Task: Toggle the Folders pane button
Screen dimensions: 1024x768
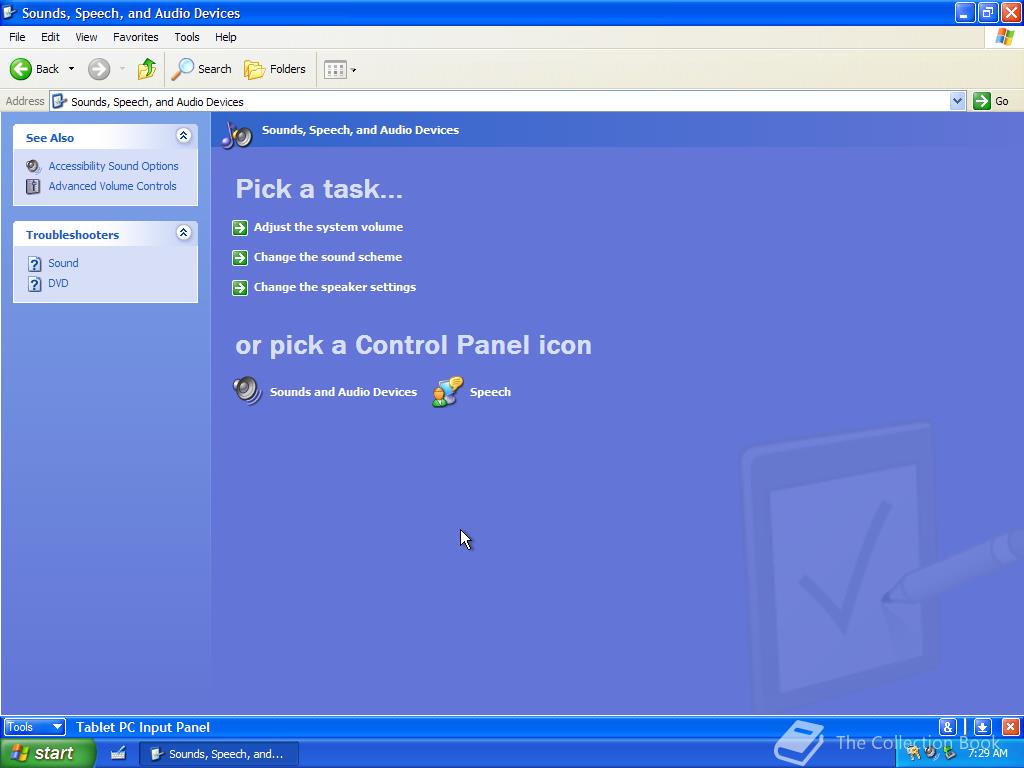Action: [274, 69]
